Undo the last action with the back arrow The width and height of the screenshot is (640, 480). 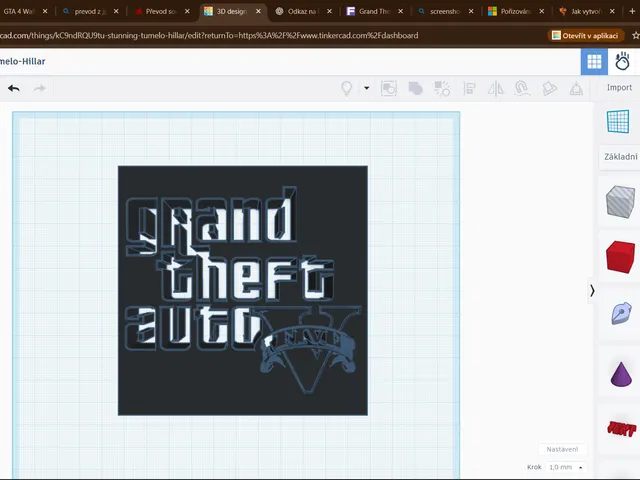click(x=13, y=88)
